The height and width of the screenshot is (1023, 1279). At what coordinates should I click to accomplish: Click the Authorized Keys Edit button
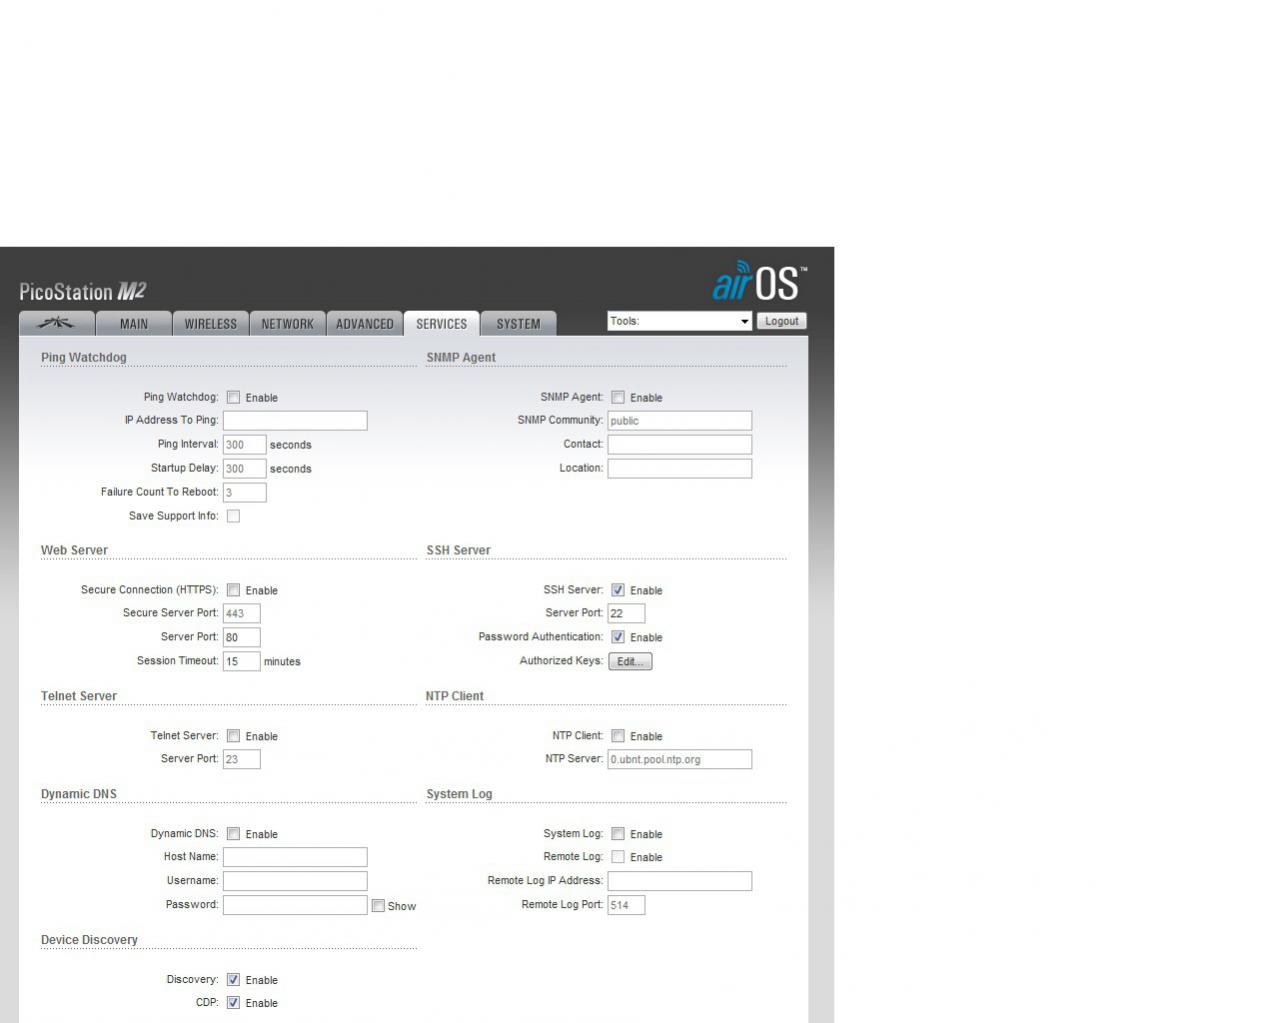pos(630,662)
